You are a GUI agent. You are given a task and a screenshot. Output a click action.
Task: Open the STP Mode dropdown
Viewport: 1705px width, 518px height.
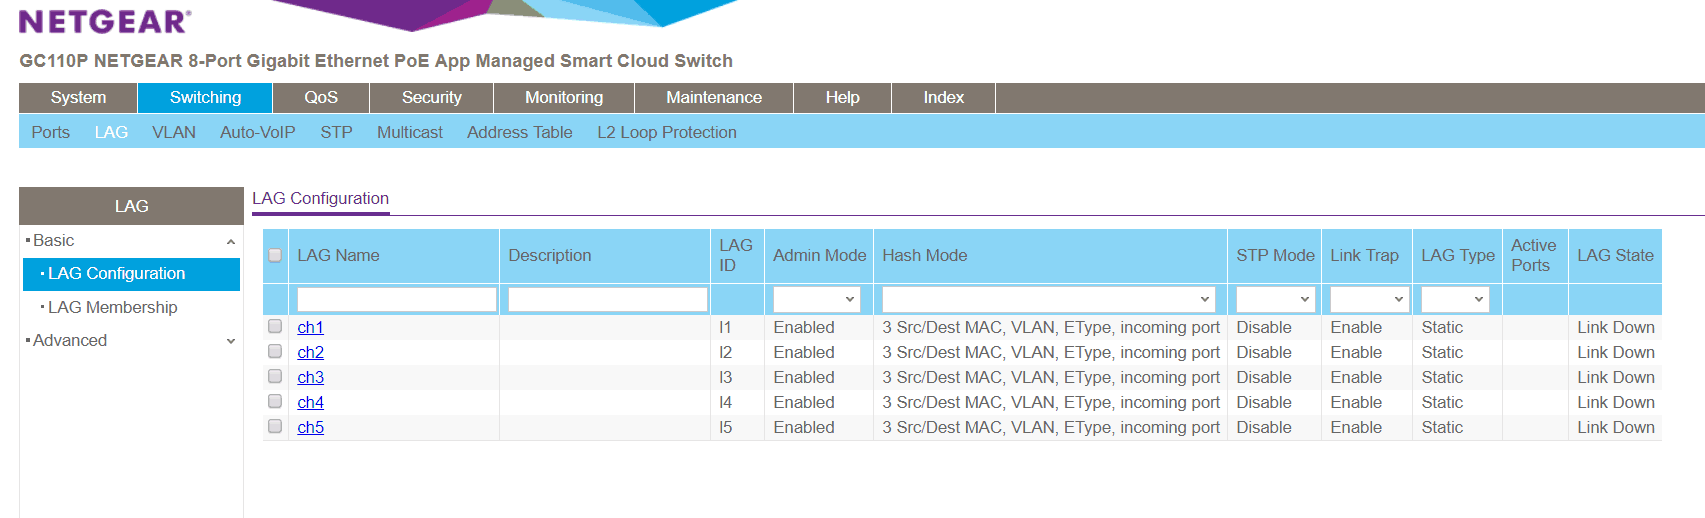pos(1274,299)
